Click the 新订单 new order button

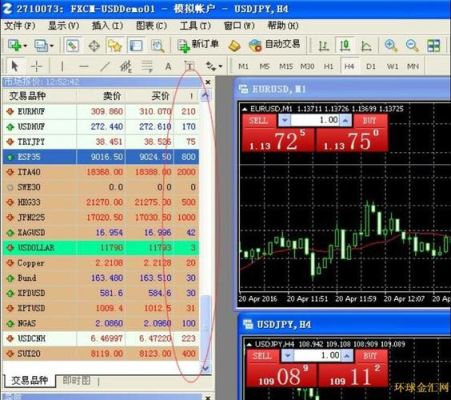coord(198,45)
